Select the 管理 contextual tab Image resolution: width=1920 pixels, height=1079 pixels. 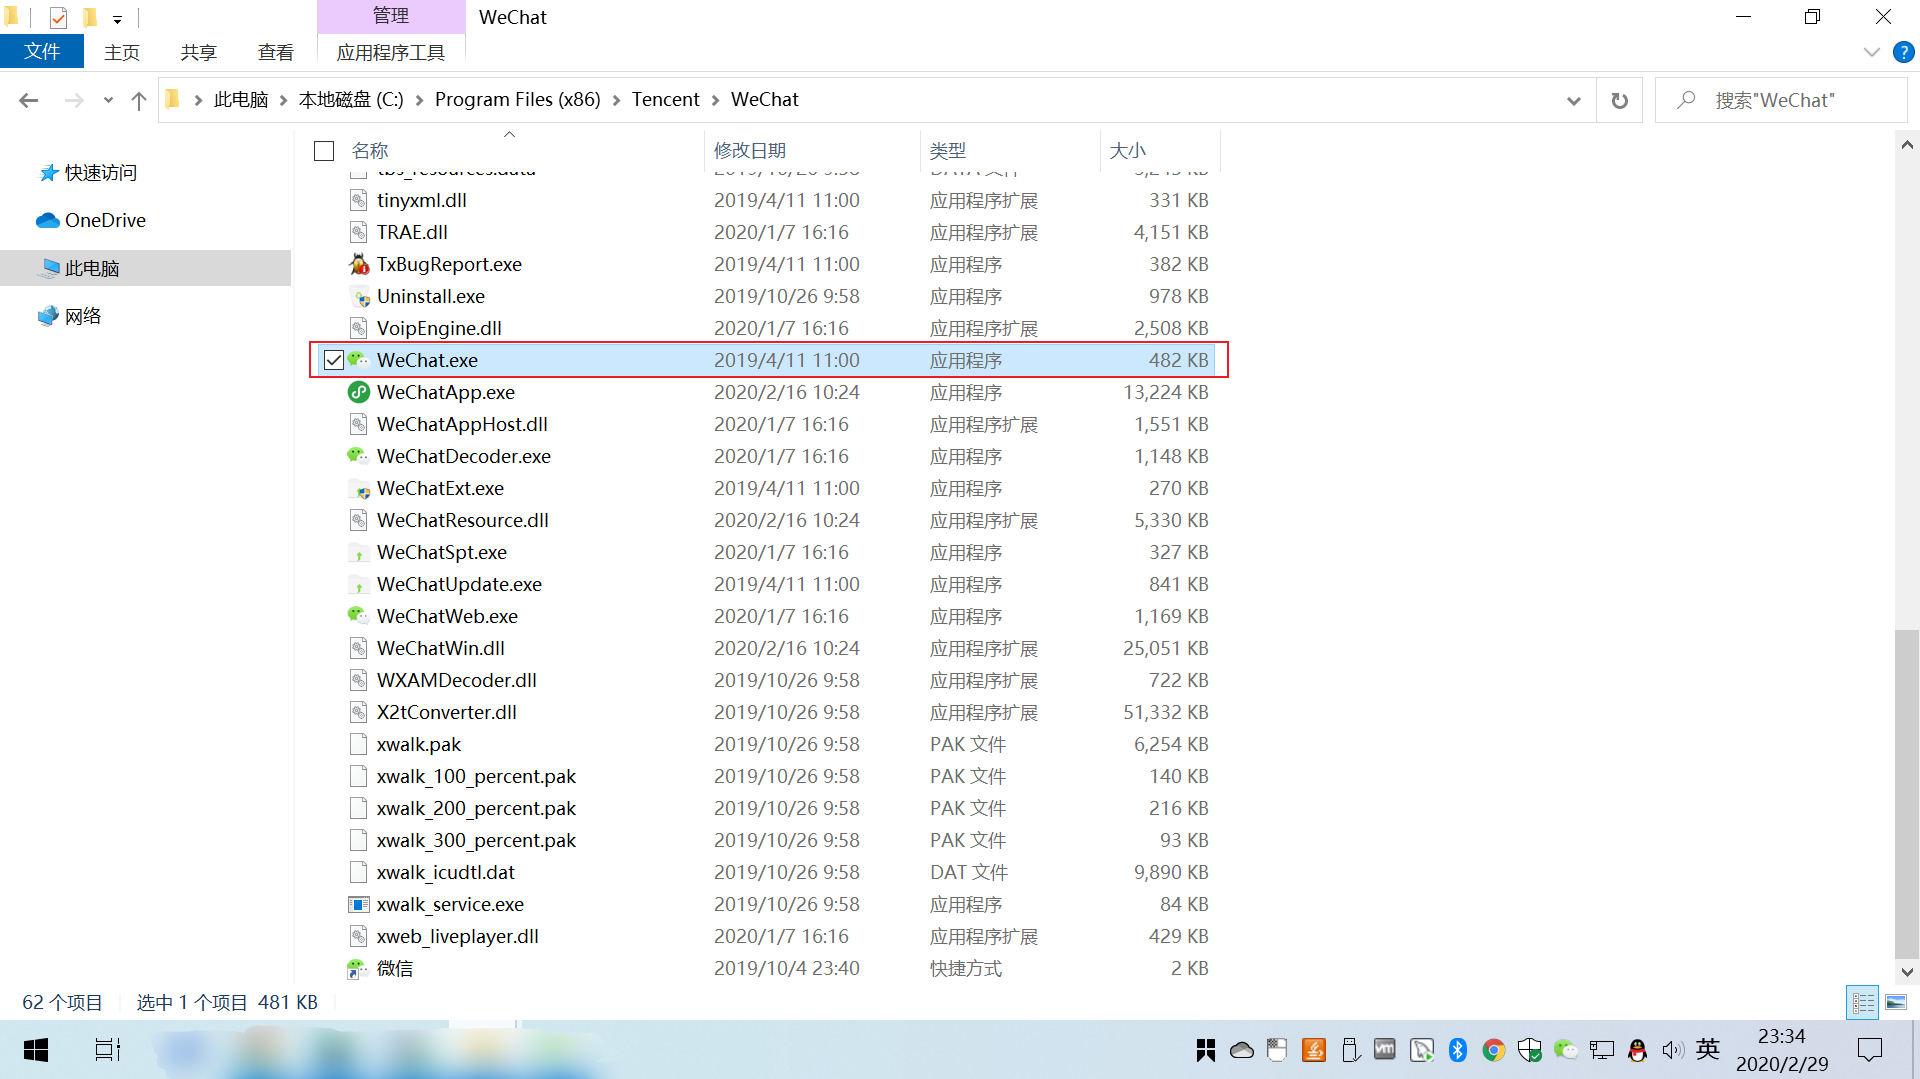(391, 16)
